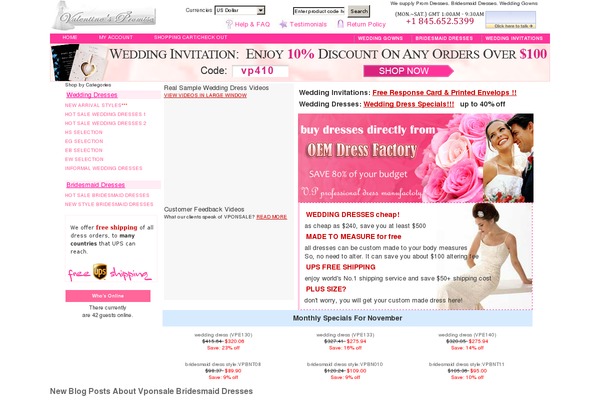This screenshot has width=600, height=400.
Task: Open HOT SALE WEDDING DRESSES 2
Action: click(105, 123)
